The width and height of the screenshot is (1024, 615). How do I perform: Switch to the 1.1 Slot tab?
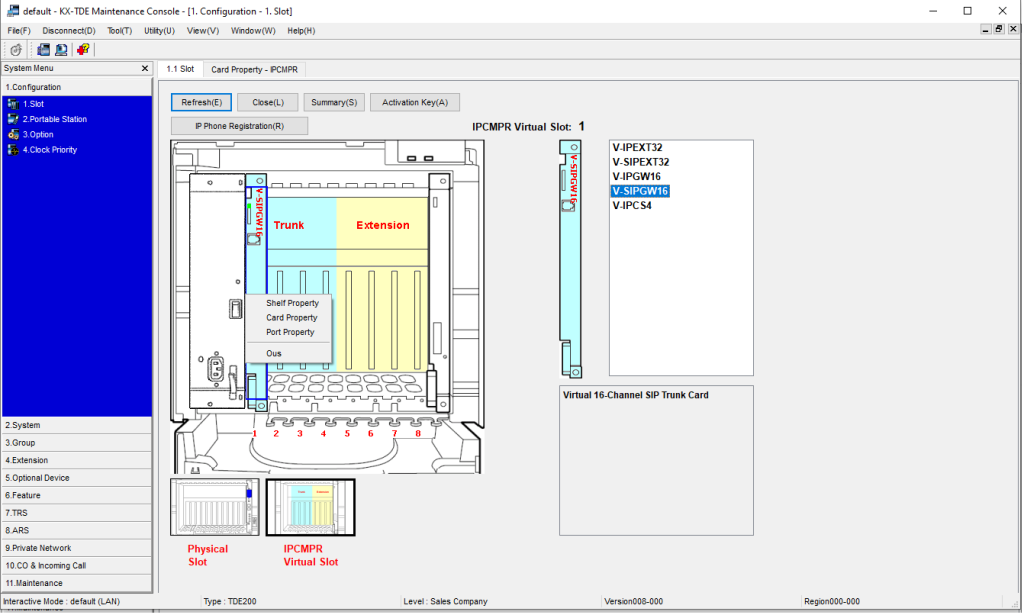(x=180, y=69)
